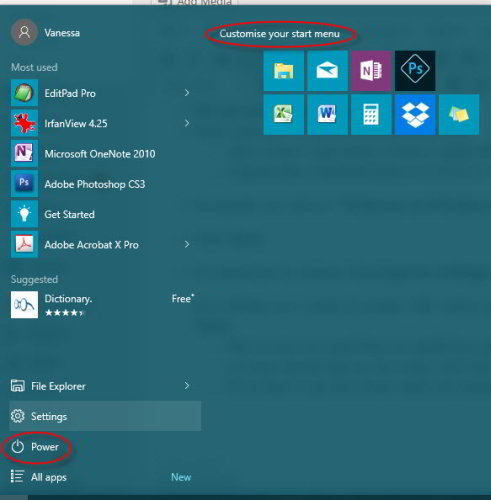This screenshot has height=500, width=491.
Task: Click the EditPad Pro icon
Action: coord(24,93)
